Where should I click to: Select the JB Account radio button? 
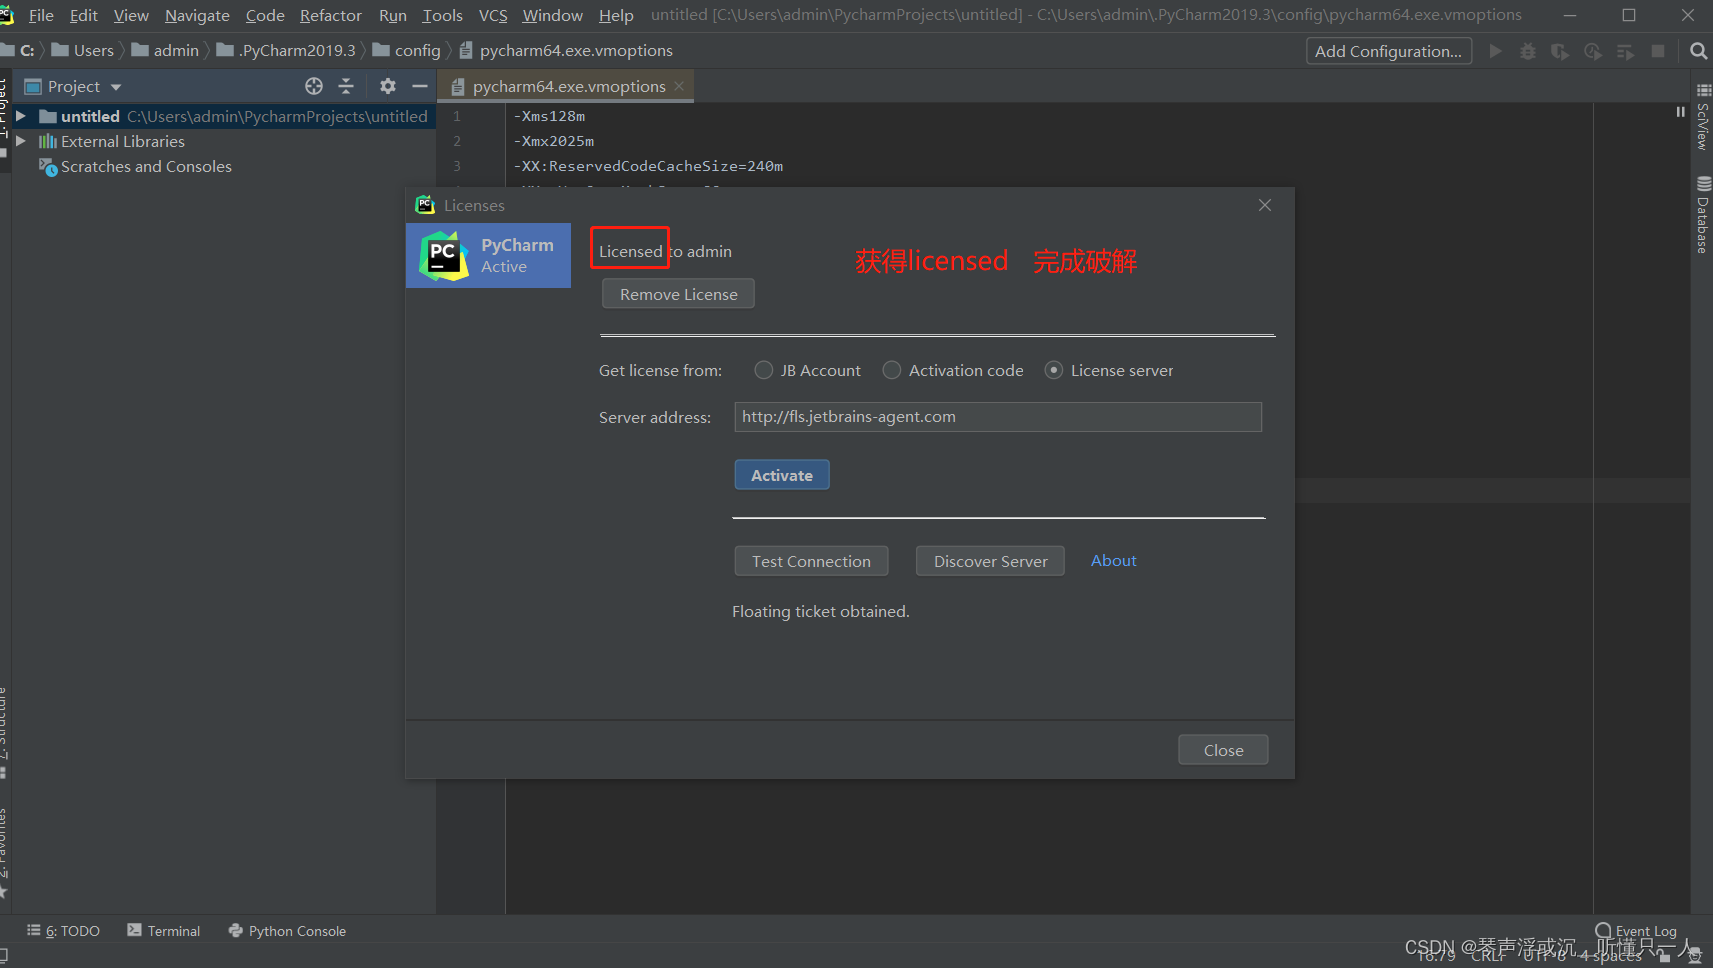click(764, 370)
